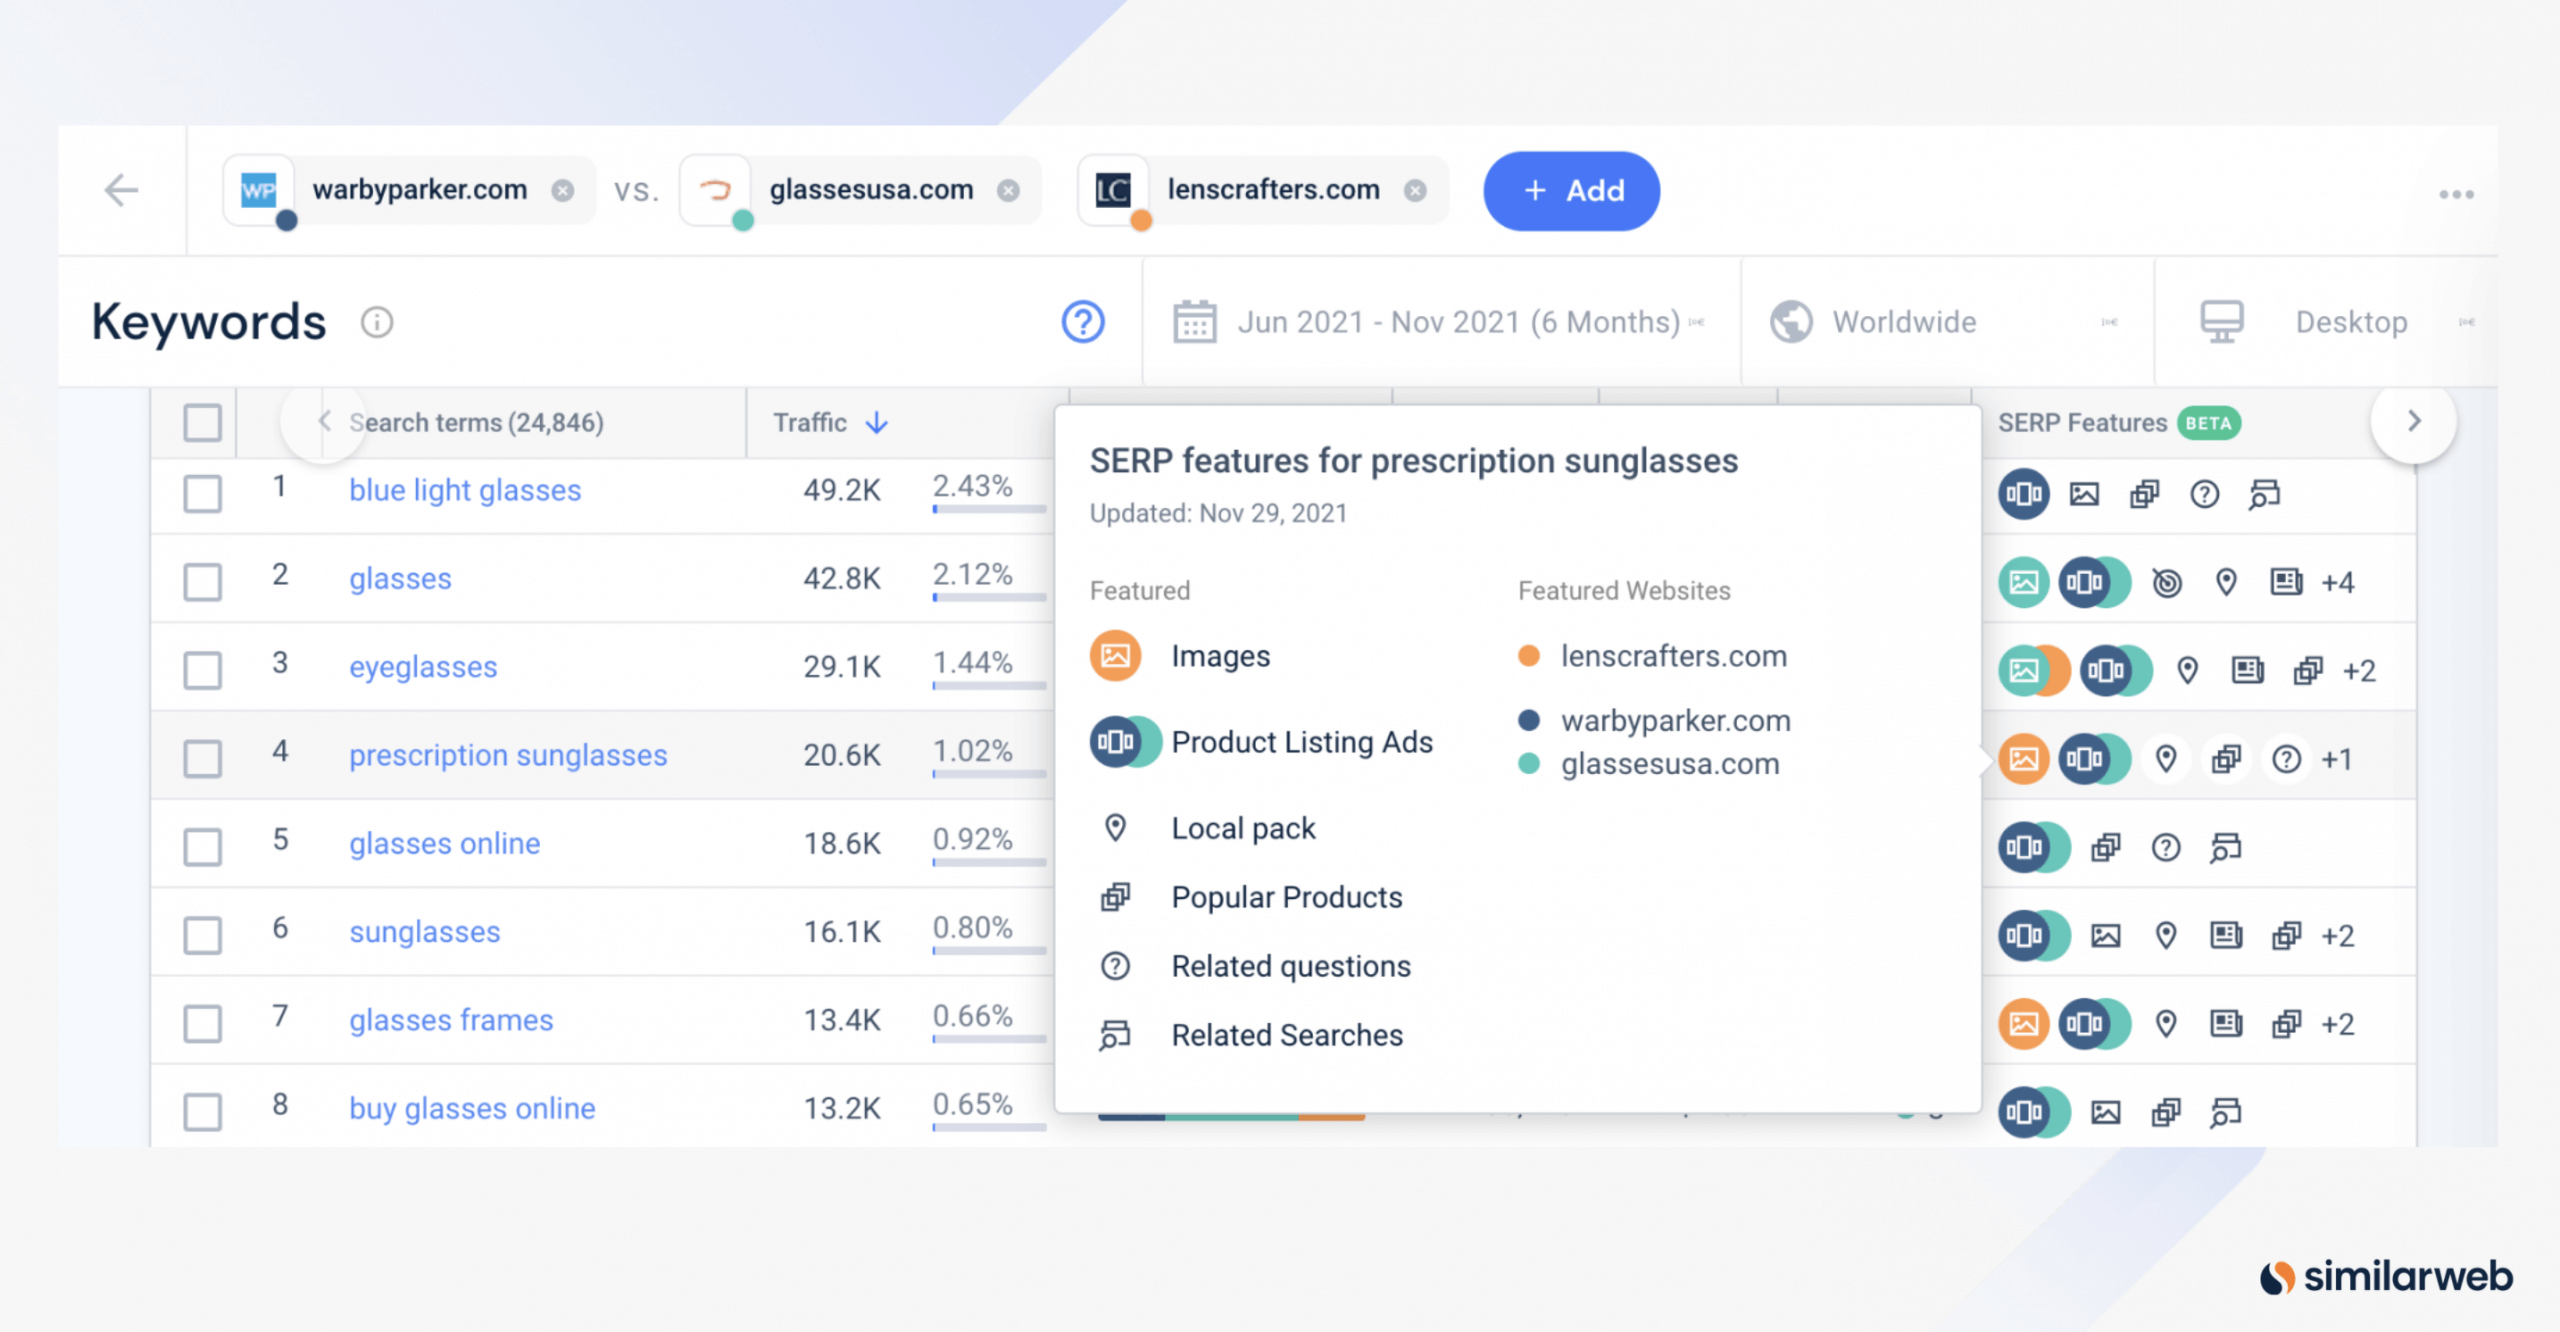Open the 'glasses' keyword link in row 2

click(x=400, y=578)
